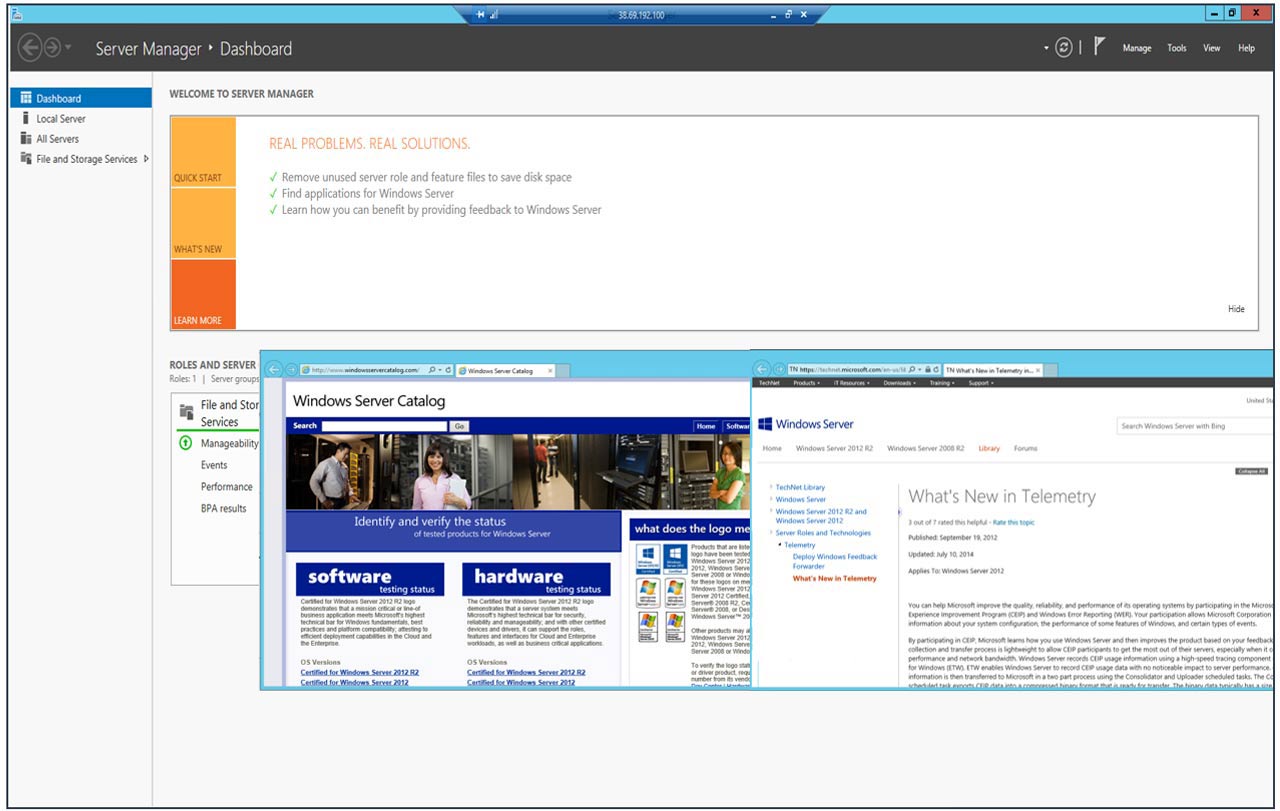The height and width of the screenshot is (811, 1280).
Task: Click the green Manageability status icon
Action: pyautogui.click(x=185, y=443)
